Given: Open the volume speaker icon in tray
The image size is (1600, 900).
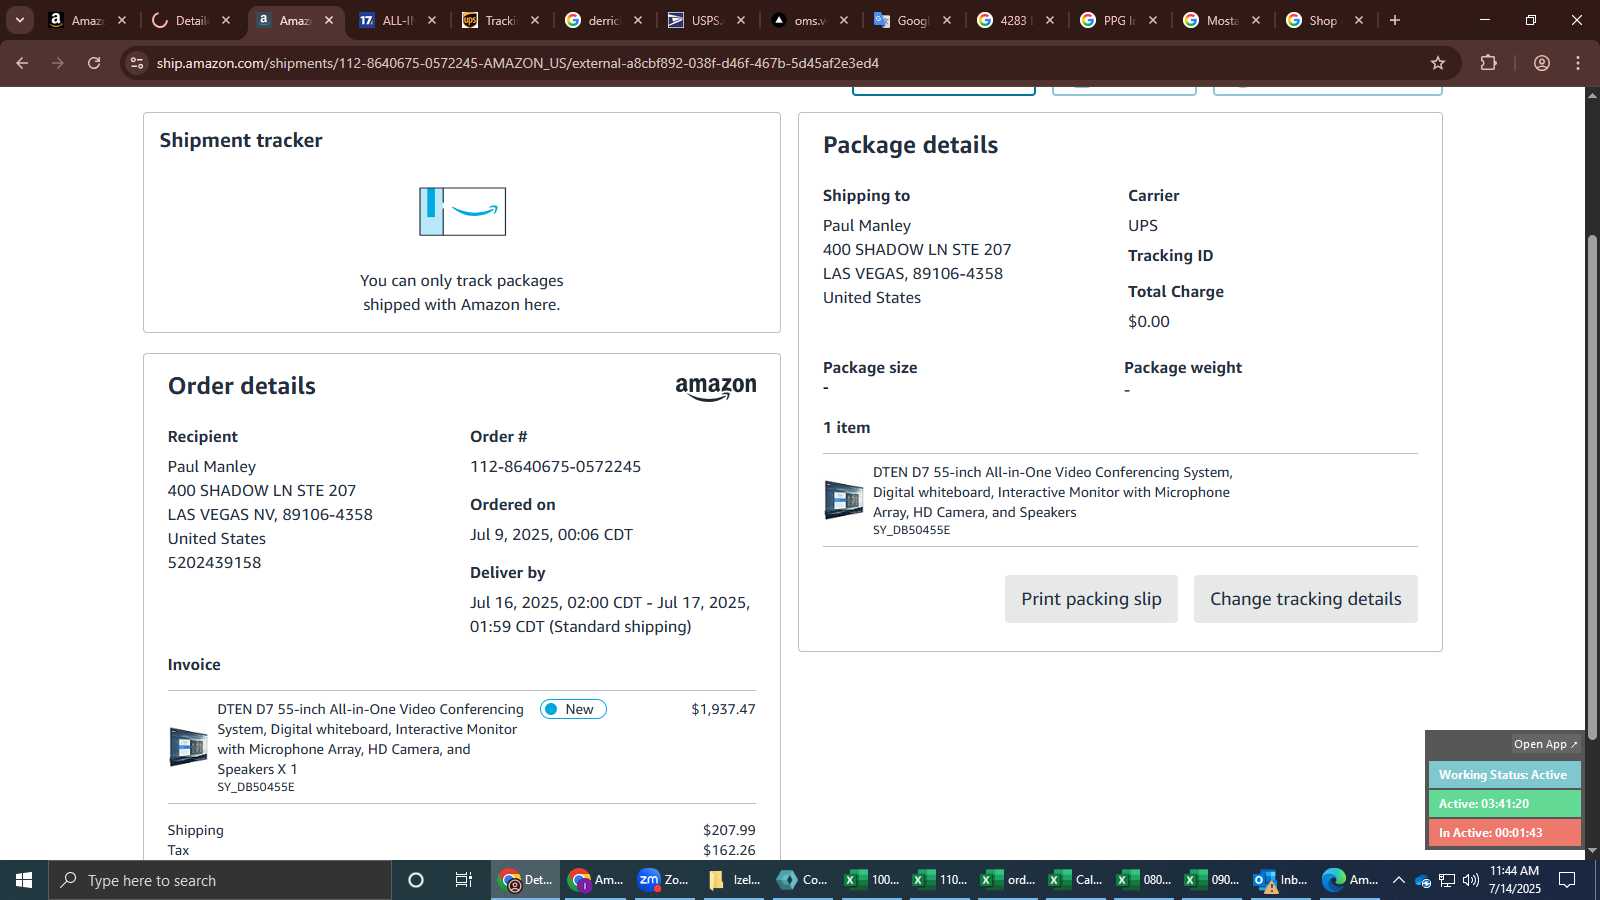Looking at the screenshot, I should [1470, 880].
